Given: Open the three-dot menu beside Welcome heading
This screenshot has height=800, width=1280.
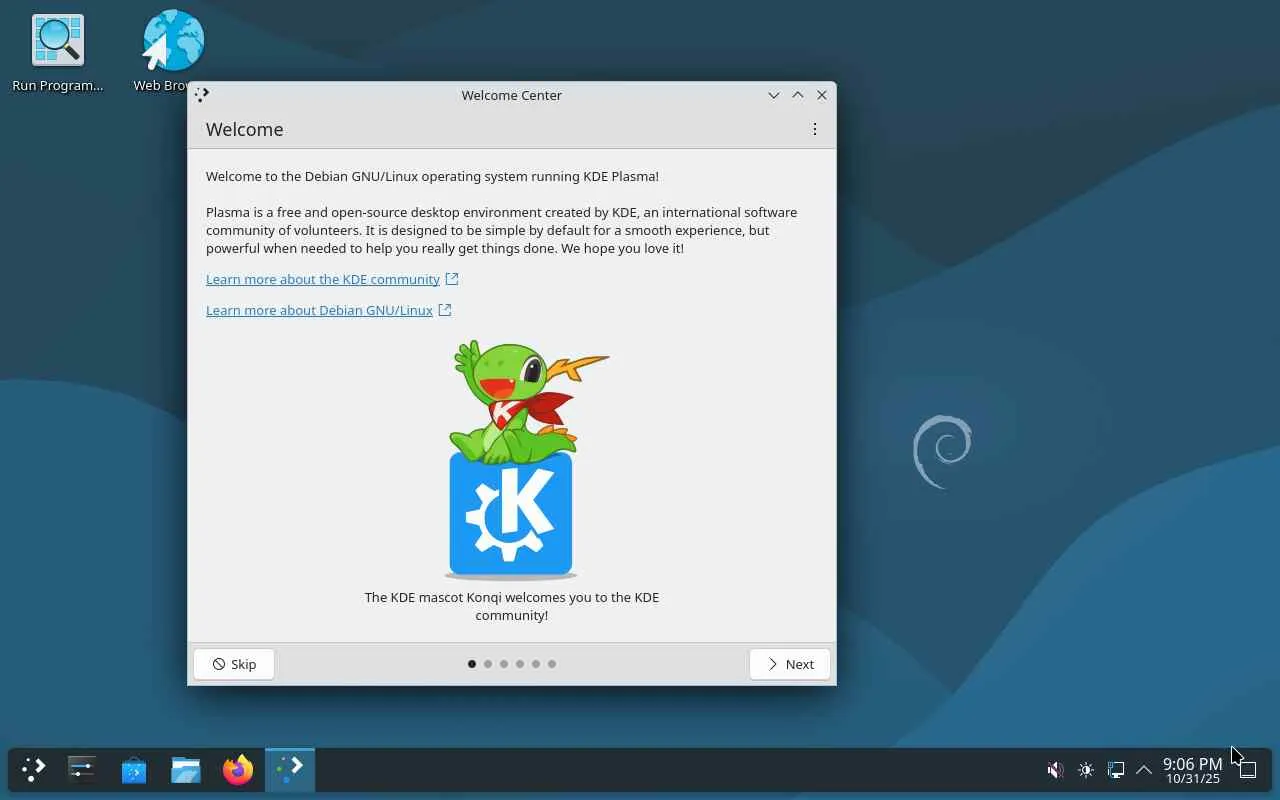Looking at the screenshot, I should click(815, 129).
